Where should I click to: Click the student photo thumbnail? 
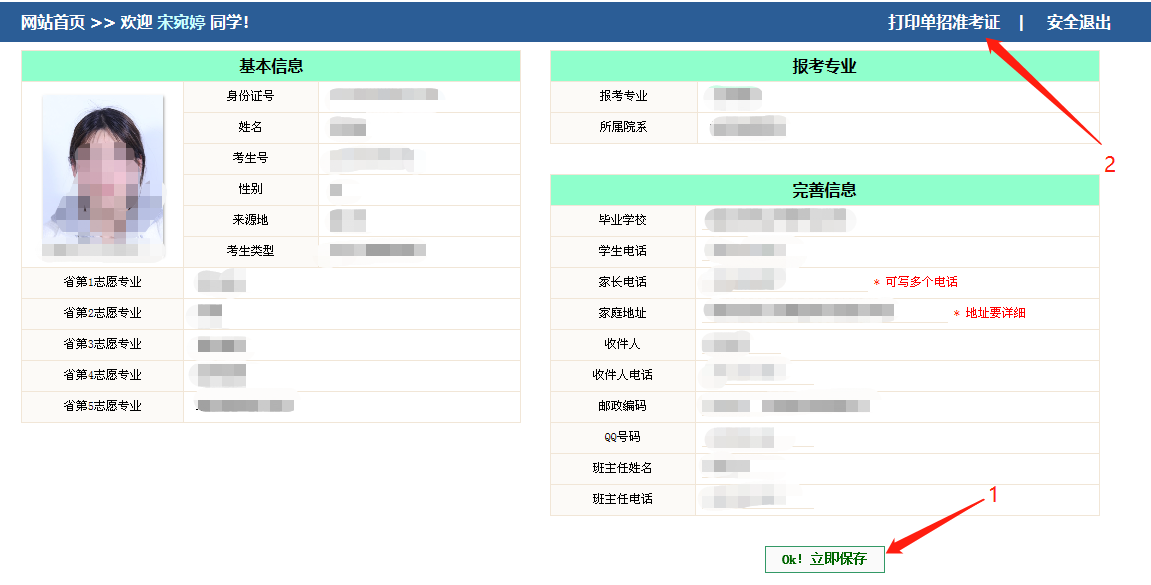pos(102,177)
